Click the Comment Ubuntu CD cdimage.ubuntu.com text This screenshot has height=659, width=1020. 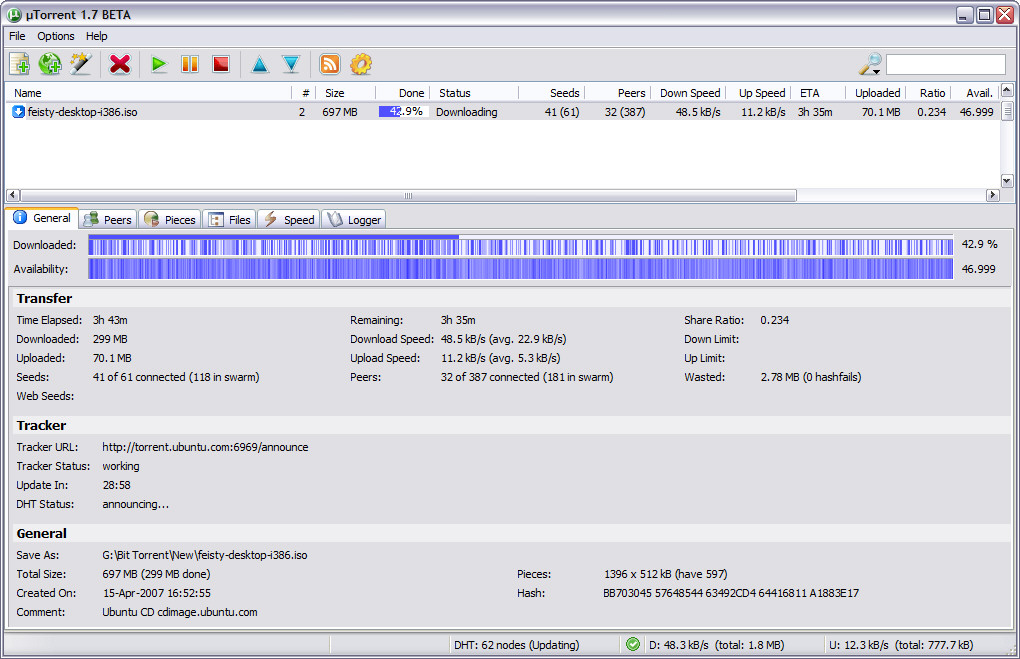point(180,612)
